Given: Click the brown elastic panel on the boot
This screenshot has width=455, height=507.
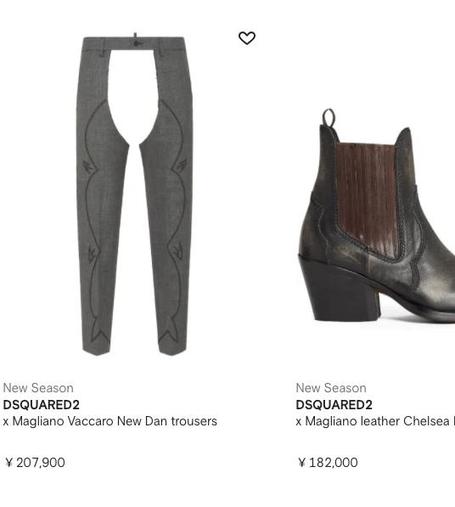Looking at the screenshot, I should (367, 198).
